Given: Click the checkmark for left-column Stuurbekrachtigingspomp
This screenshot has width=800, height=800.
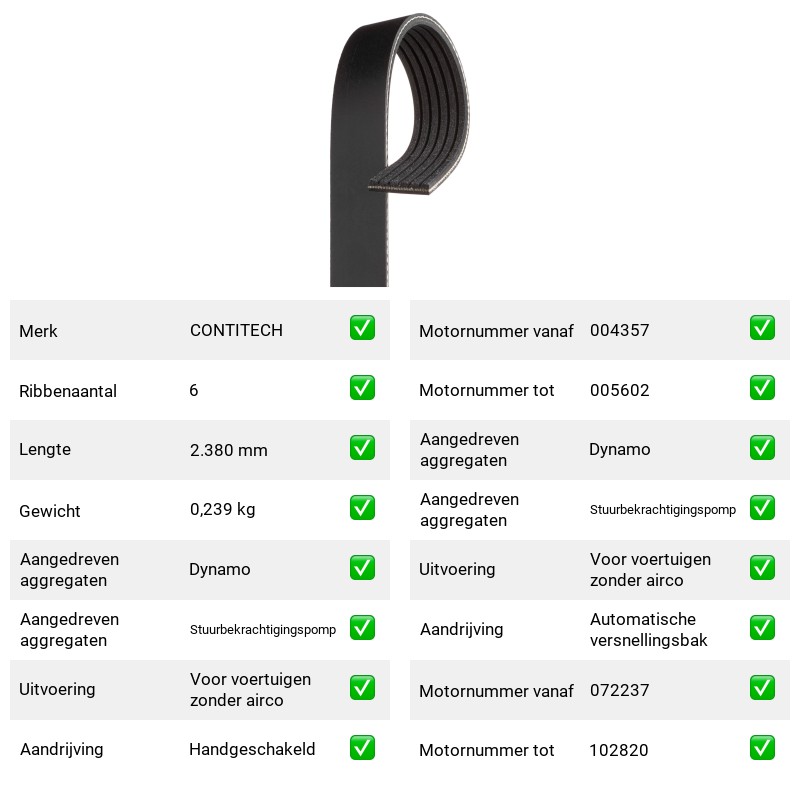Looking at the screenshot, I should 362,628.
